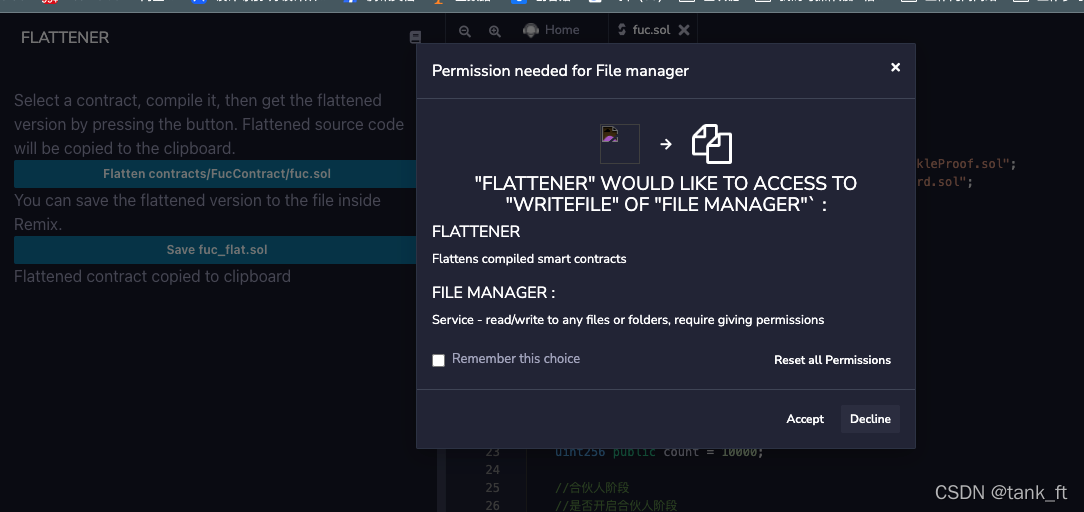Click line number 24 in editor gutter

coord(492,470)
